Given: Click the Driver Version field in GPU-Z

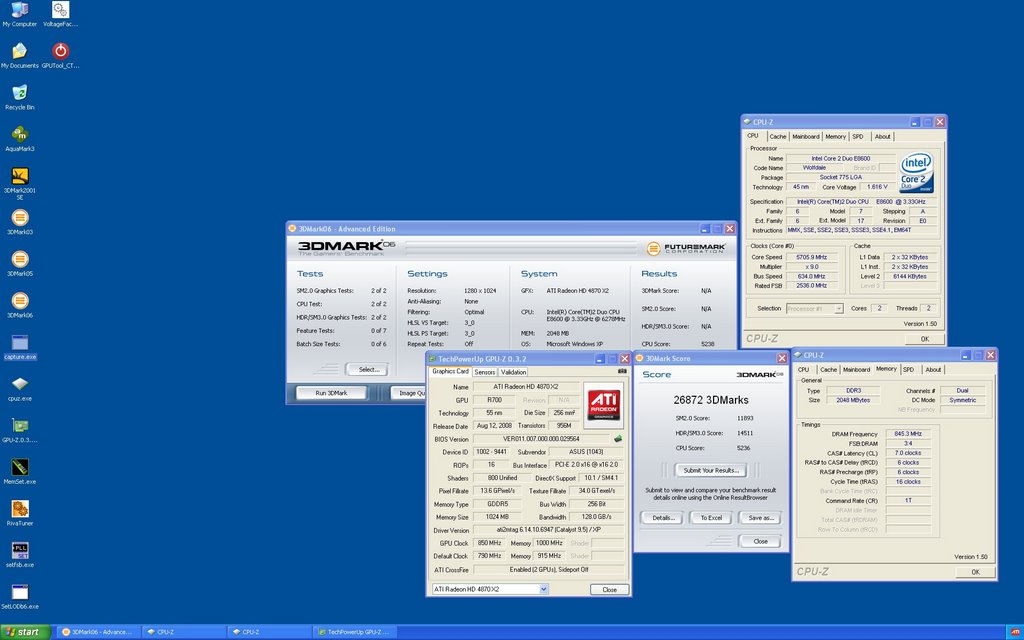Looking at the screenshot, I should point(548,530).
